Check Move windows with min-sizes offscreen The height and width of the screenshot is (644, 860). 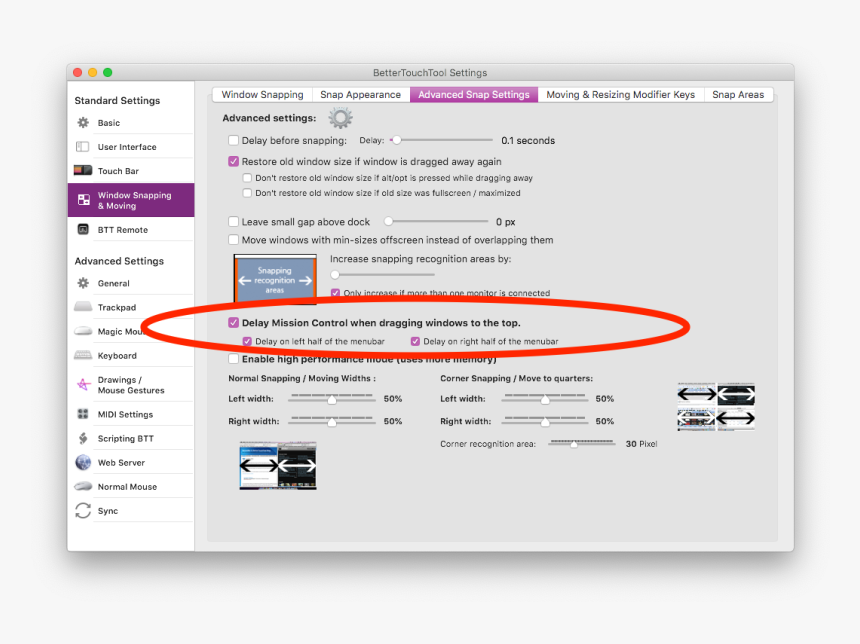tap(233, 240)
